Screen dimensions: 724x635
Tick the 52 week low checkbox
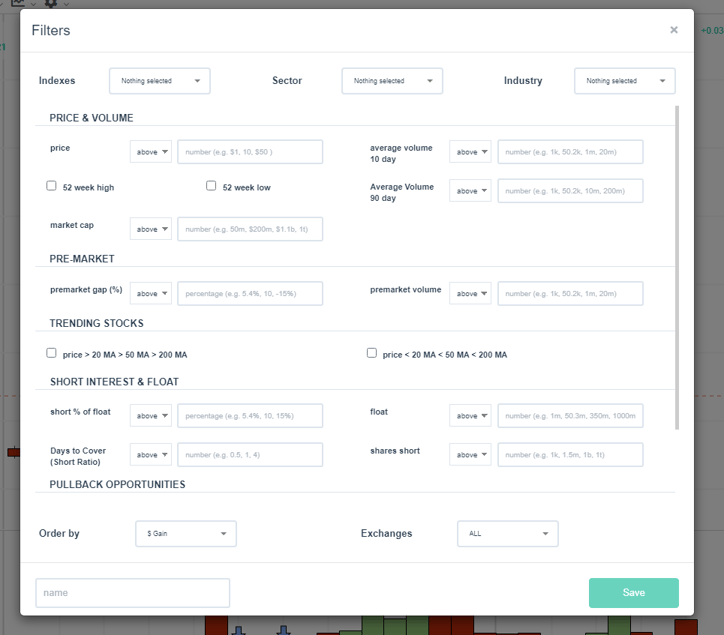(211, 186)
